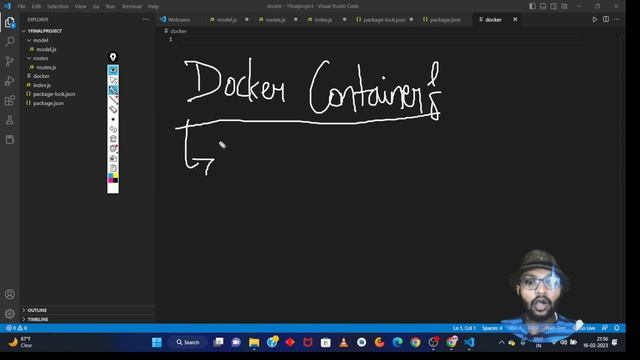640x360 pixels.
Task: Select the white color swatch in annotation toolbar
Action: pyautogui.click(x=113, y=188)
